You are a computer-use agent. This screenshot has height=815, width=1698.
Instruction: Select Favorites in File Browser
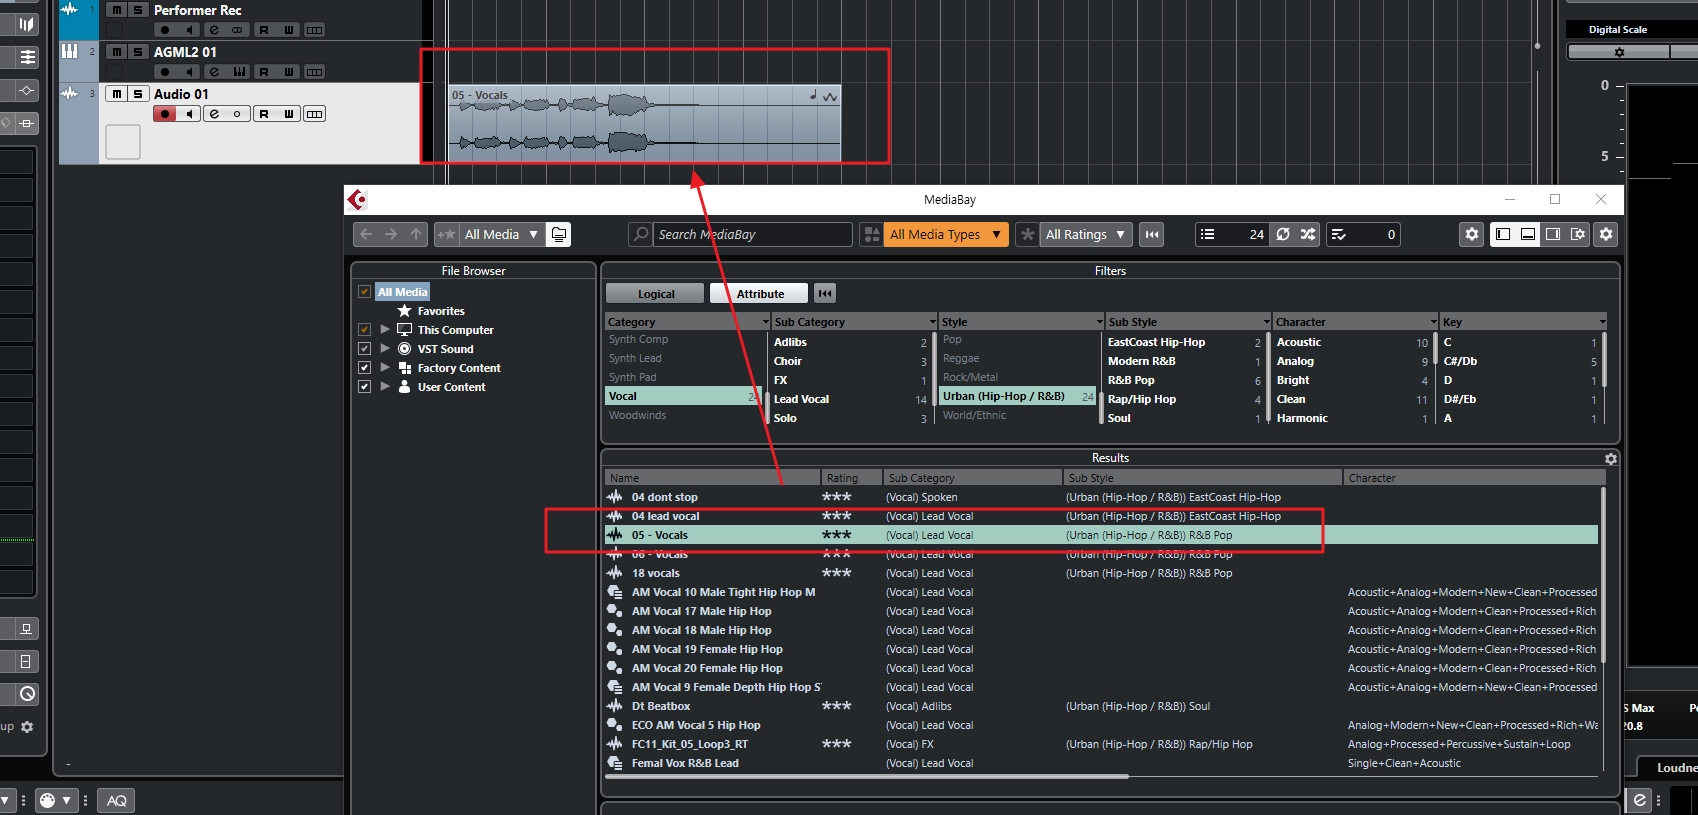coord(441,311)
